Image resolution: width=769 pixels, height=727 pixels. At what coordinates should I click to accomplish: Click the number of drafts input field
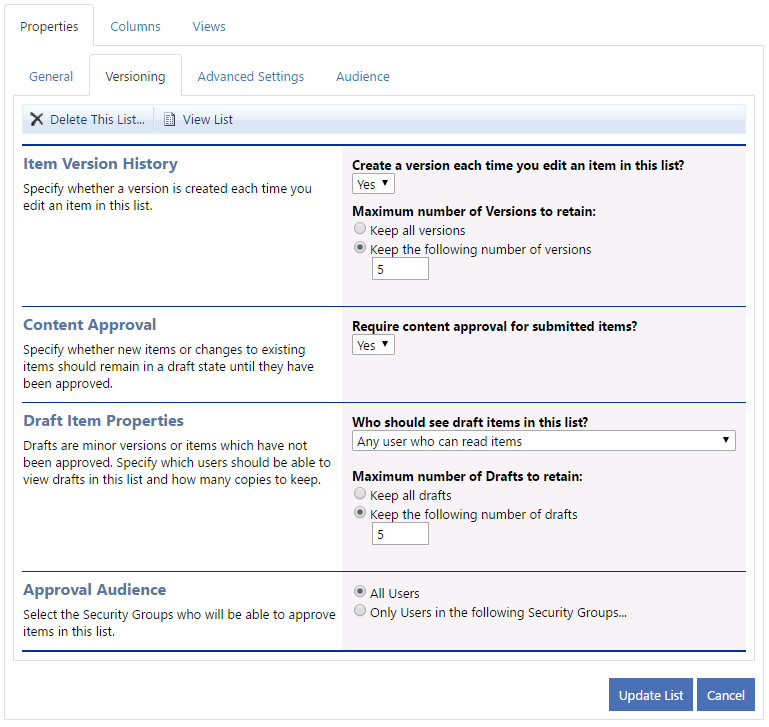(400, 534)
